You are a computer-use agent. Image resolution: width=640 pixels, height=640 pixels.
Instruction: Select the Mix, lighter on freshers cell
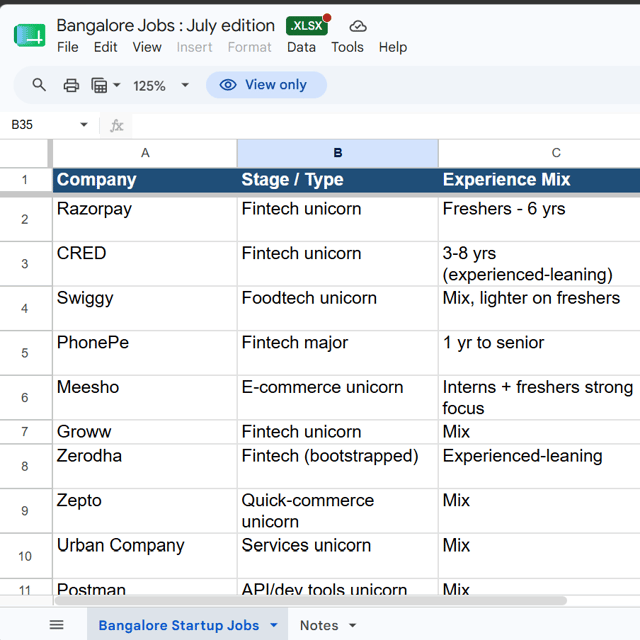[539, 308]
